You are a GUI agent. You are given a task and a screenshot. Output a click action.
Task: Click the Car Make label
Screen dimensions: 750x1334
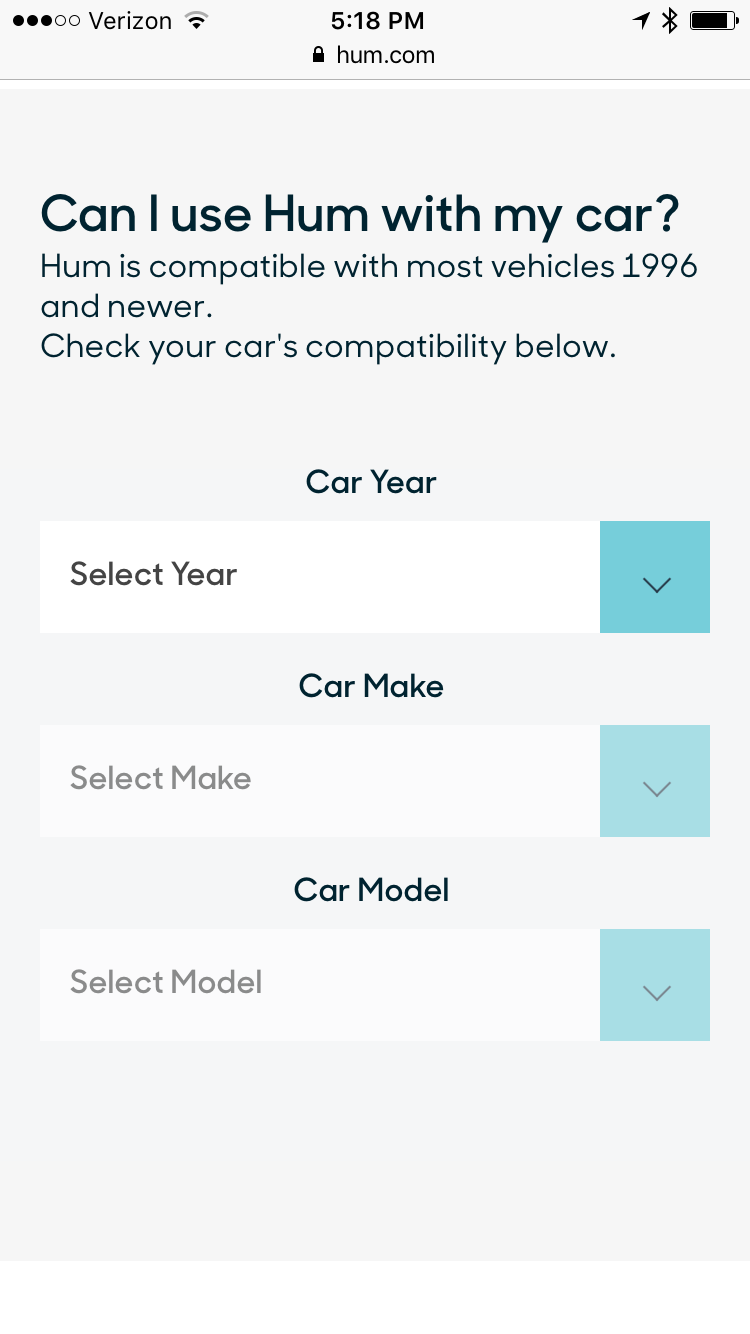371,686
